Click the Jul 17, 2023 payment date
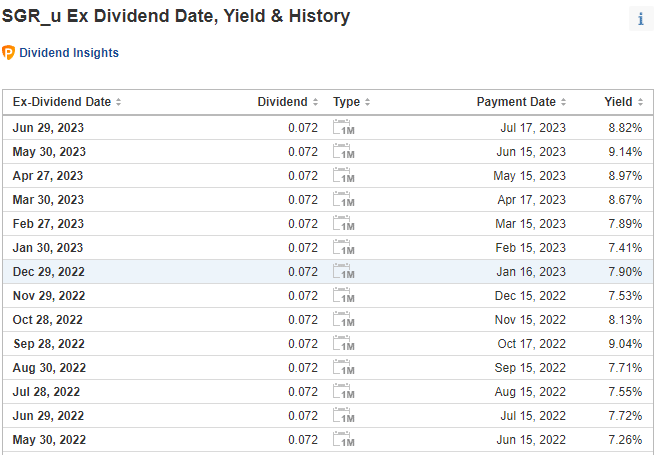This screenshot has height=455, width=660. point(532,128)
